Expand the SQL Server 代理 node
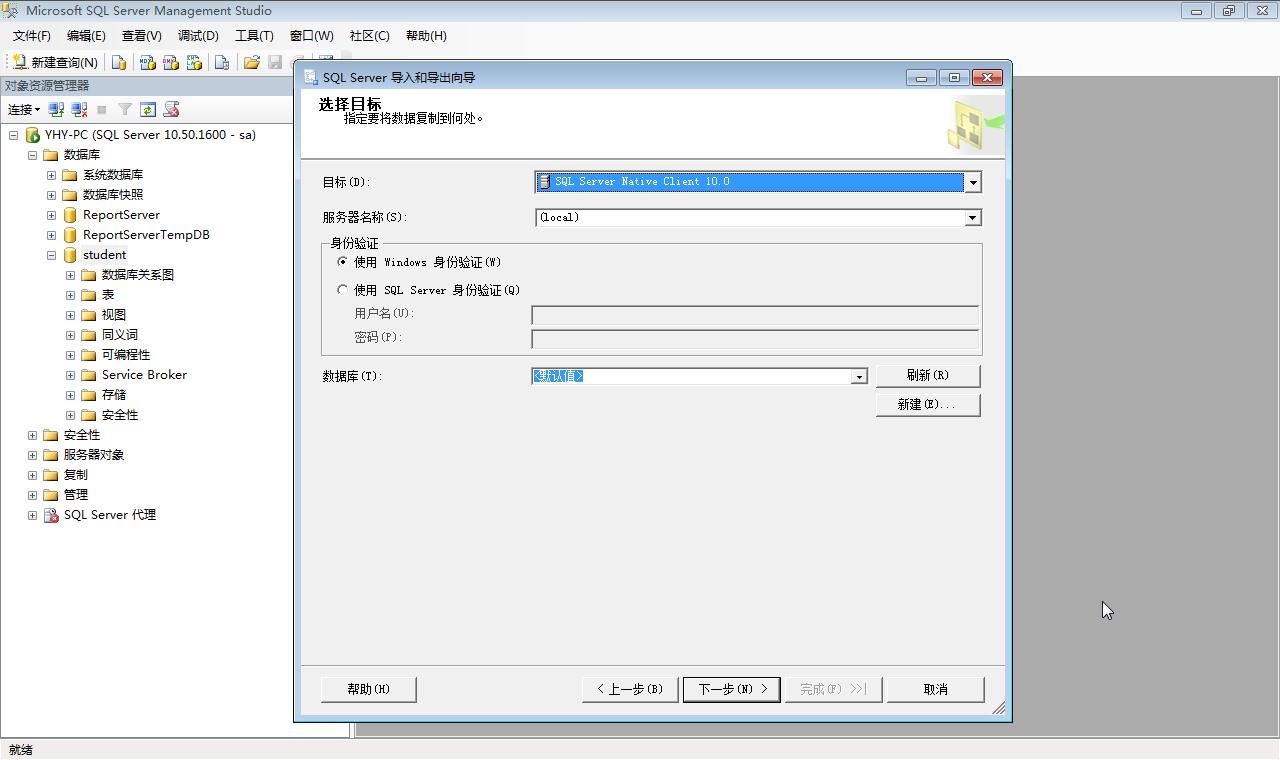The image size is (1280, 760). coord(32,515)
